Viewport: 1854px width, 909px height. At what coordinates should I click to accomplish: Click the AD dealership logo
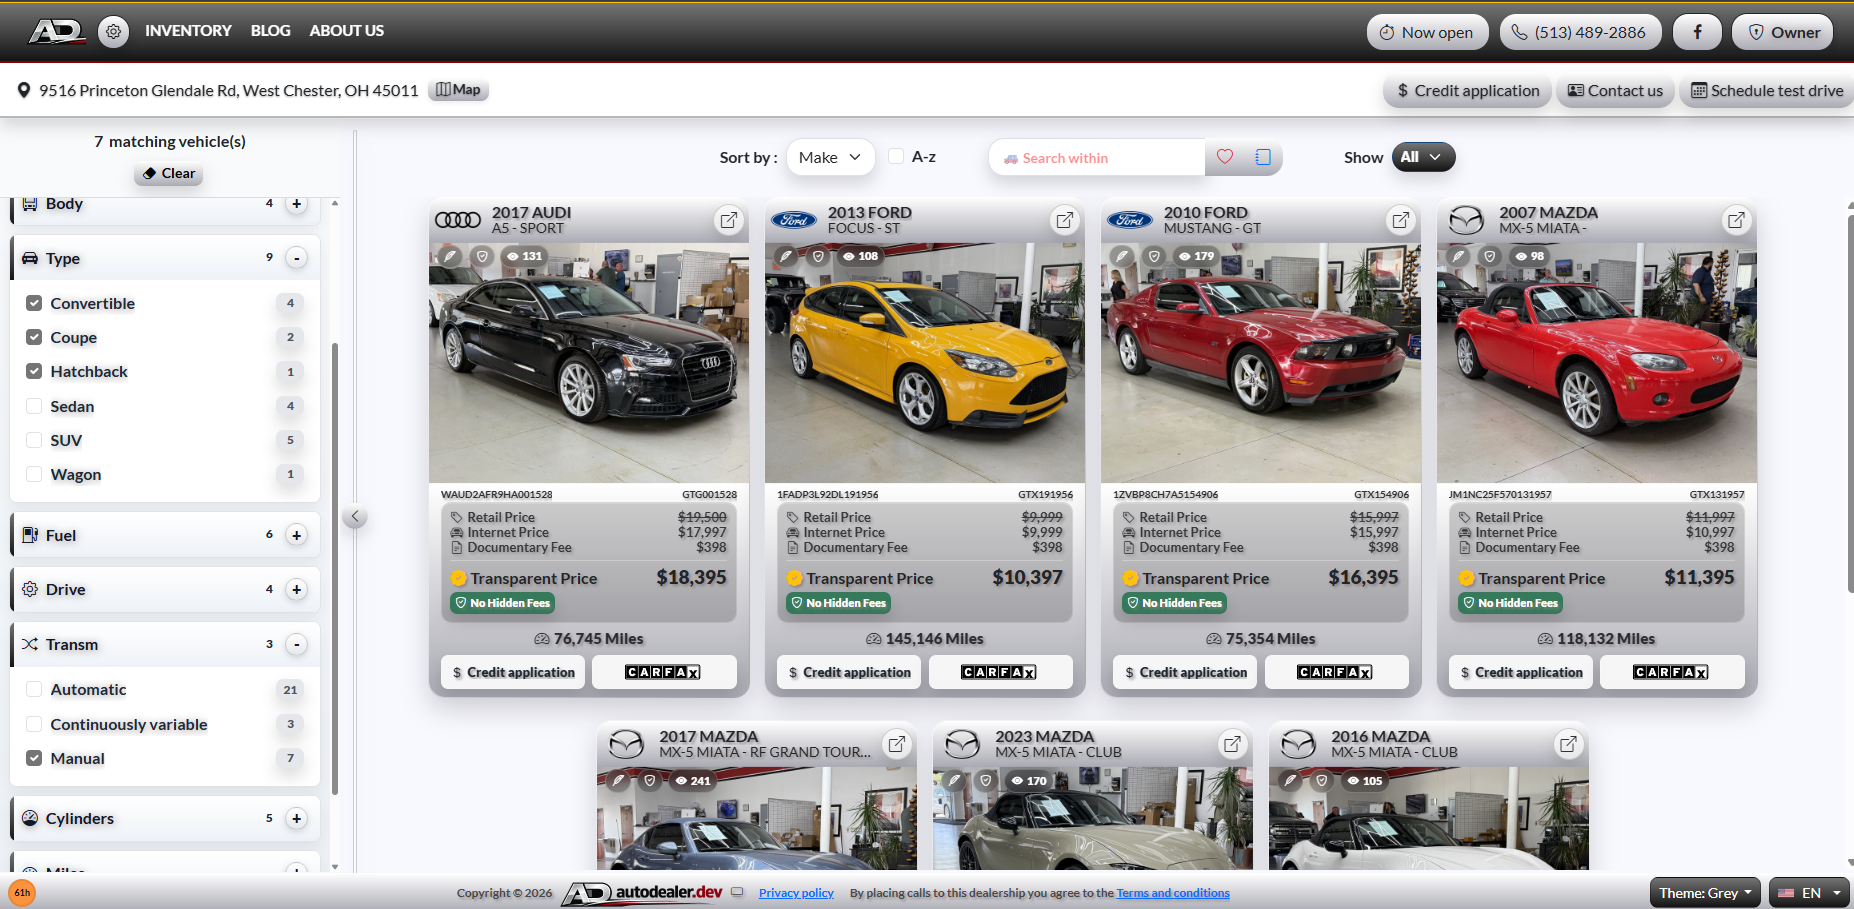coord(56,31)
